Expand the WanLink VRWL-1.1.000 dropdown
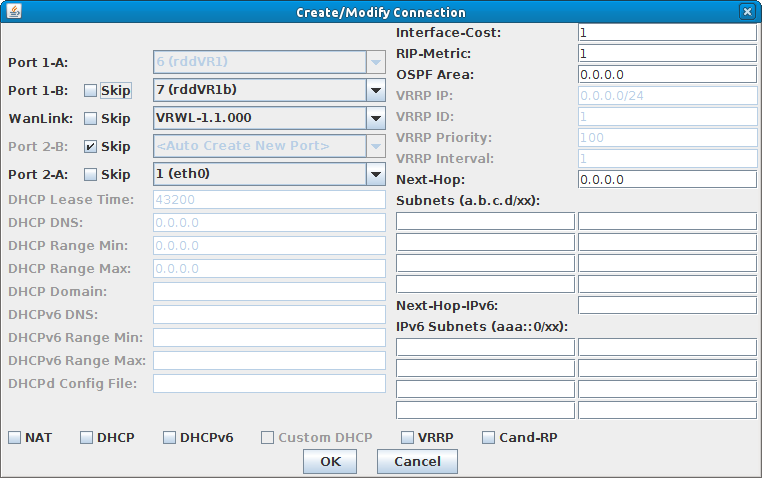Viewport: 762px width, 478px height. click(376, 118)
